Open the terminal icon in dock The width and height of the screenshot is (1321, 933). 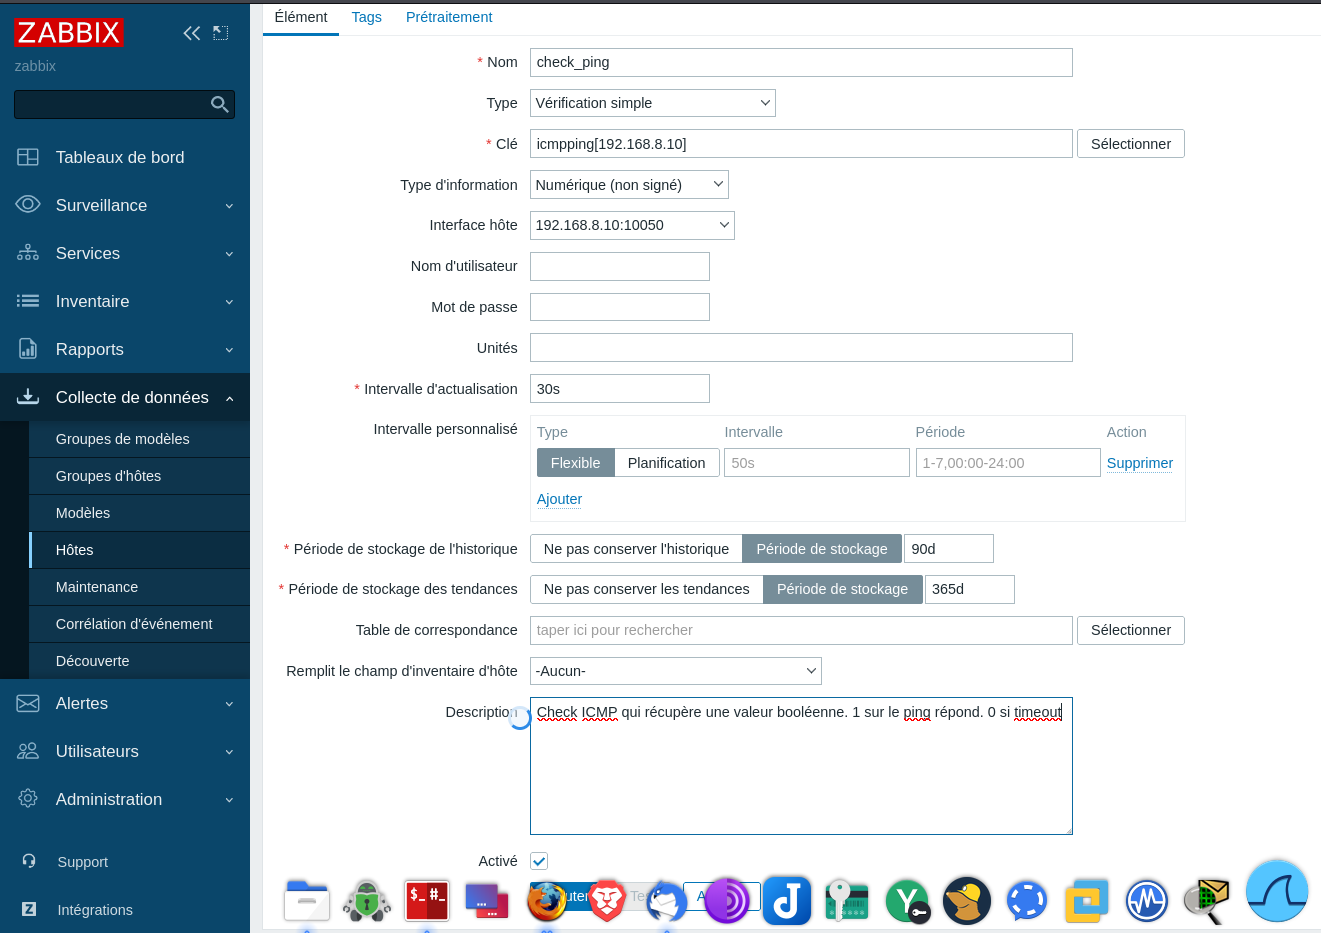point(427,900)
